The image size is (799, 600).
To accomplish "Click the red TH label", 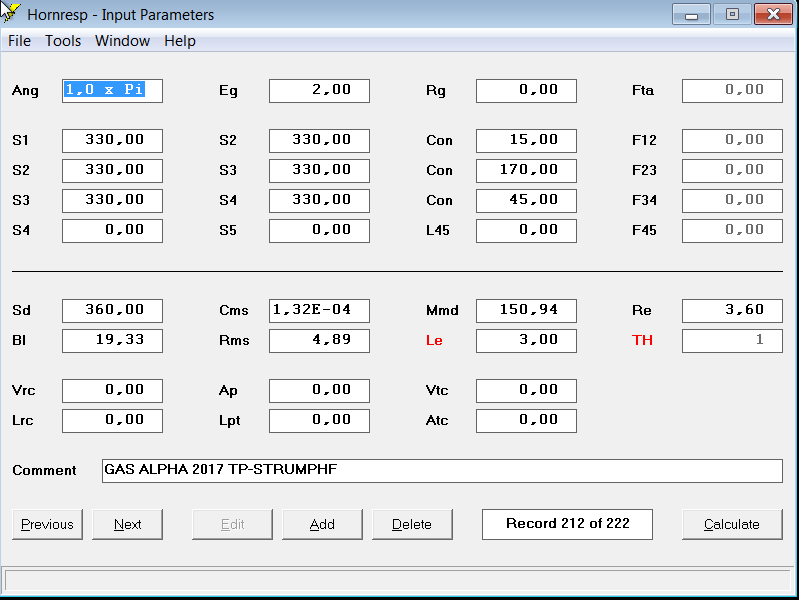I will [642, 341].
